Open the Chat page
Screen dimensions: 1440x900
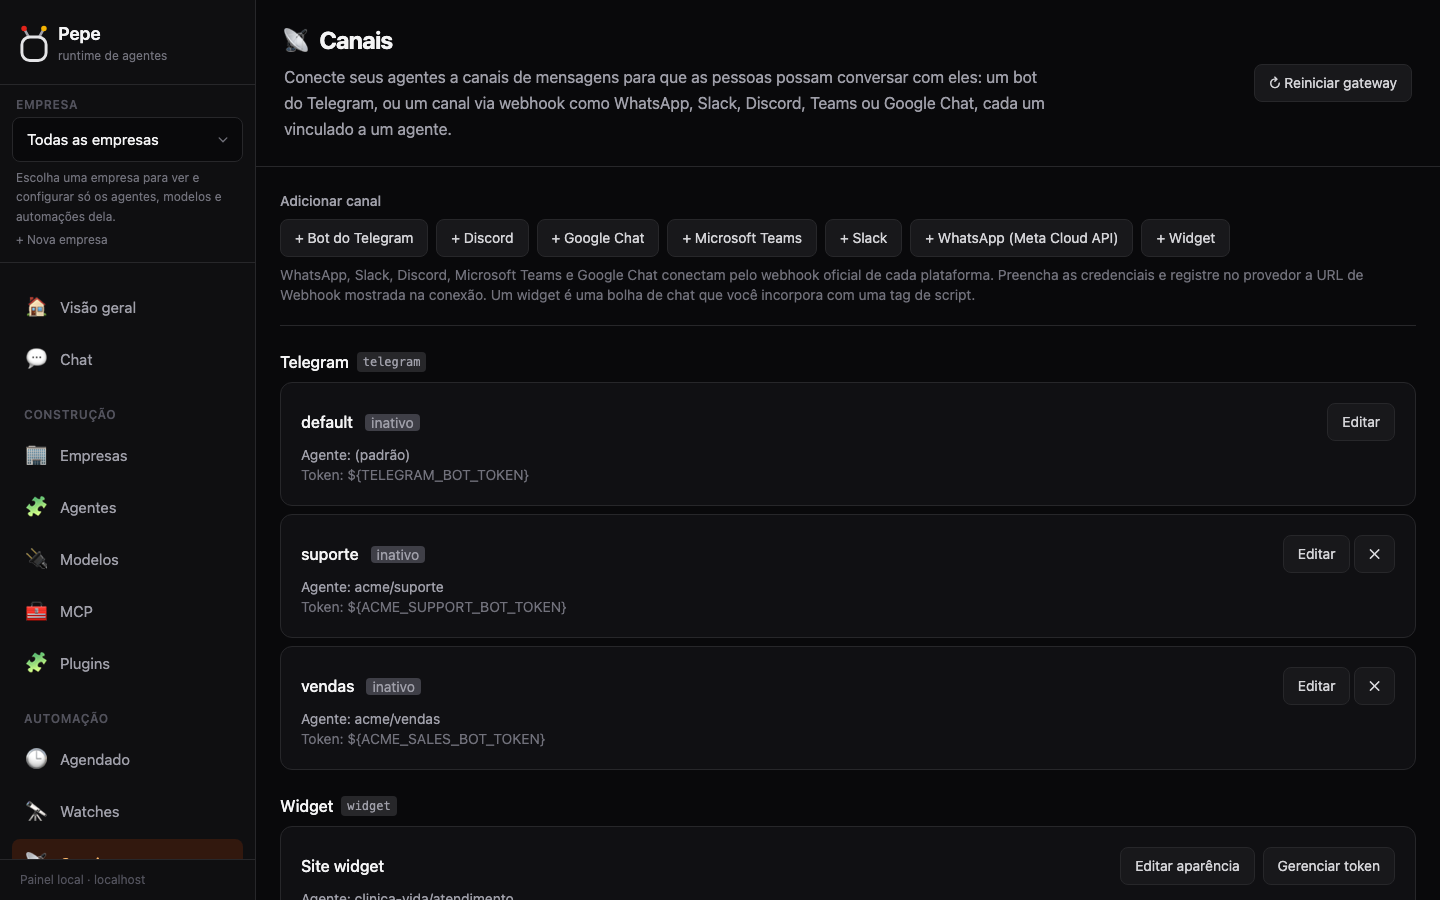(x=127, y=359)
